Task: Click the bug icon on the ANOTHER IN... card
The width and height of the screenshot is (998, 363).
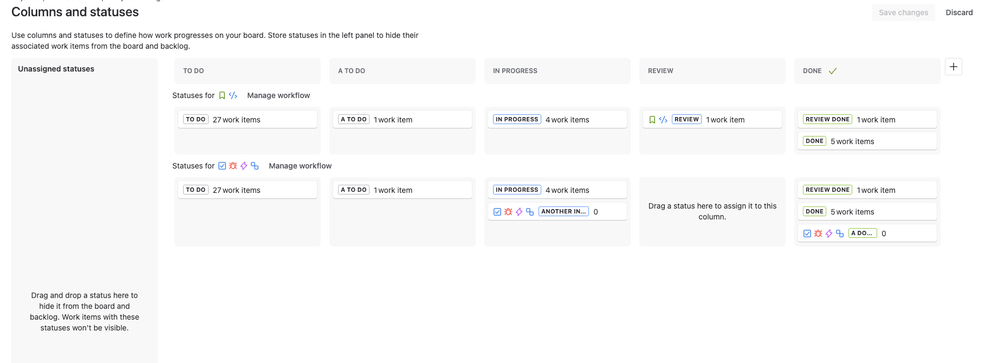Action: (508, 211)
